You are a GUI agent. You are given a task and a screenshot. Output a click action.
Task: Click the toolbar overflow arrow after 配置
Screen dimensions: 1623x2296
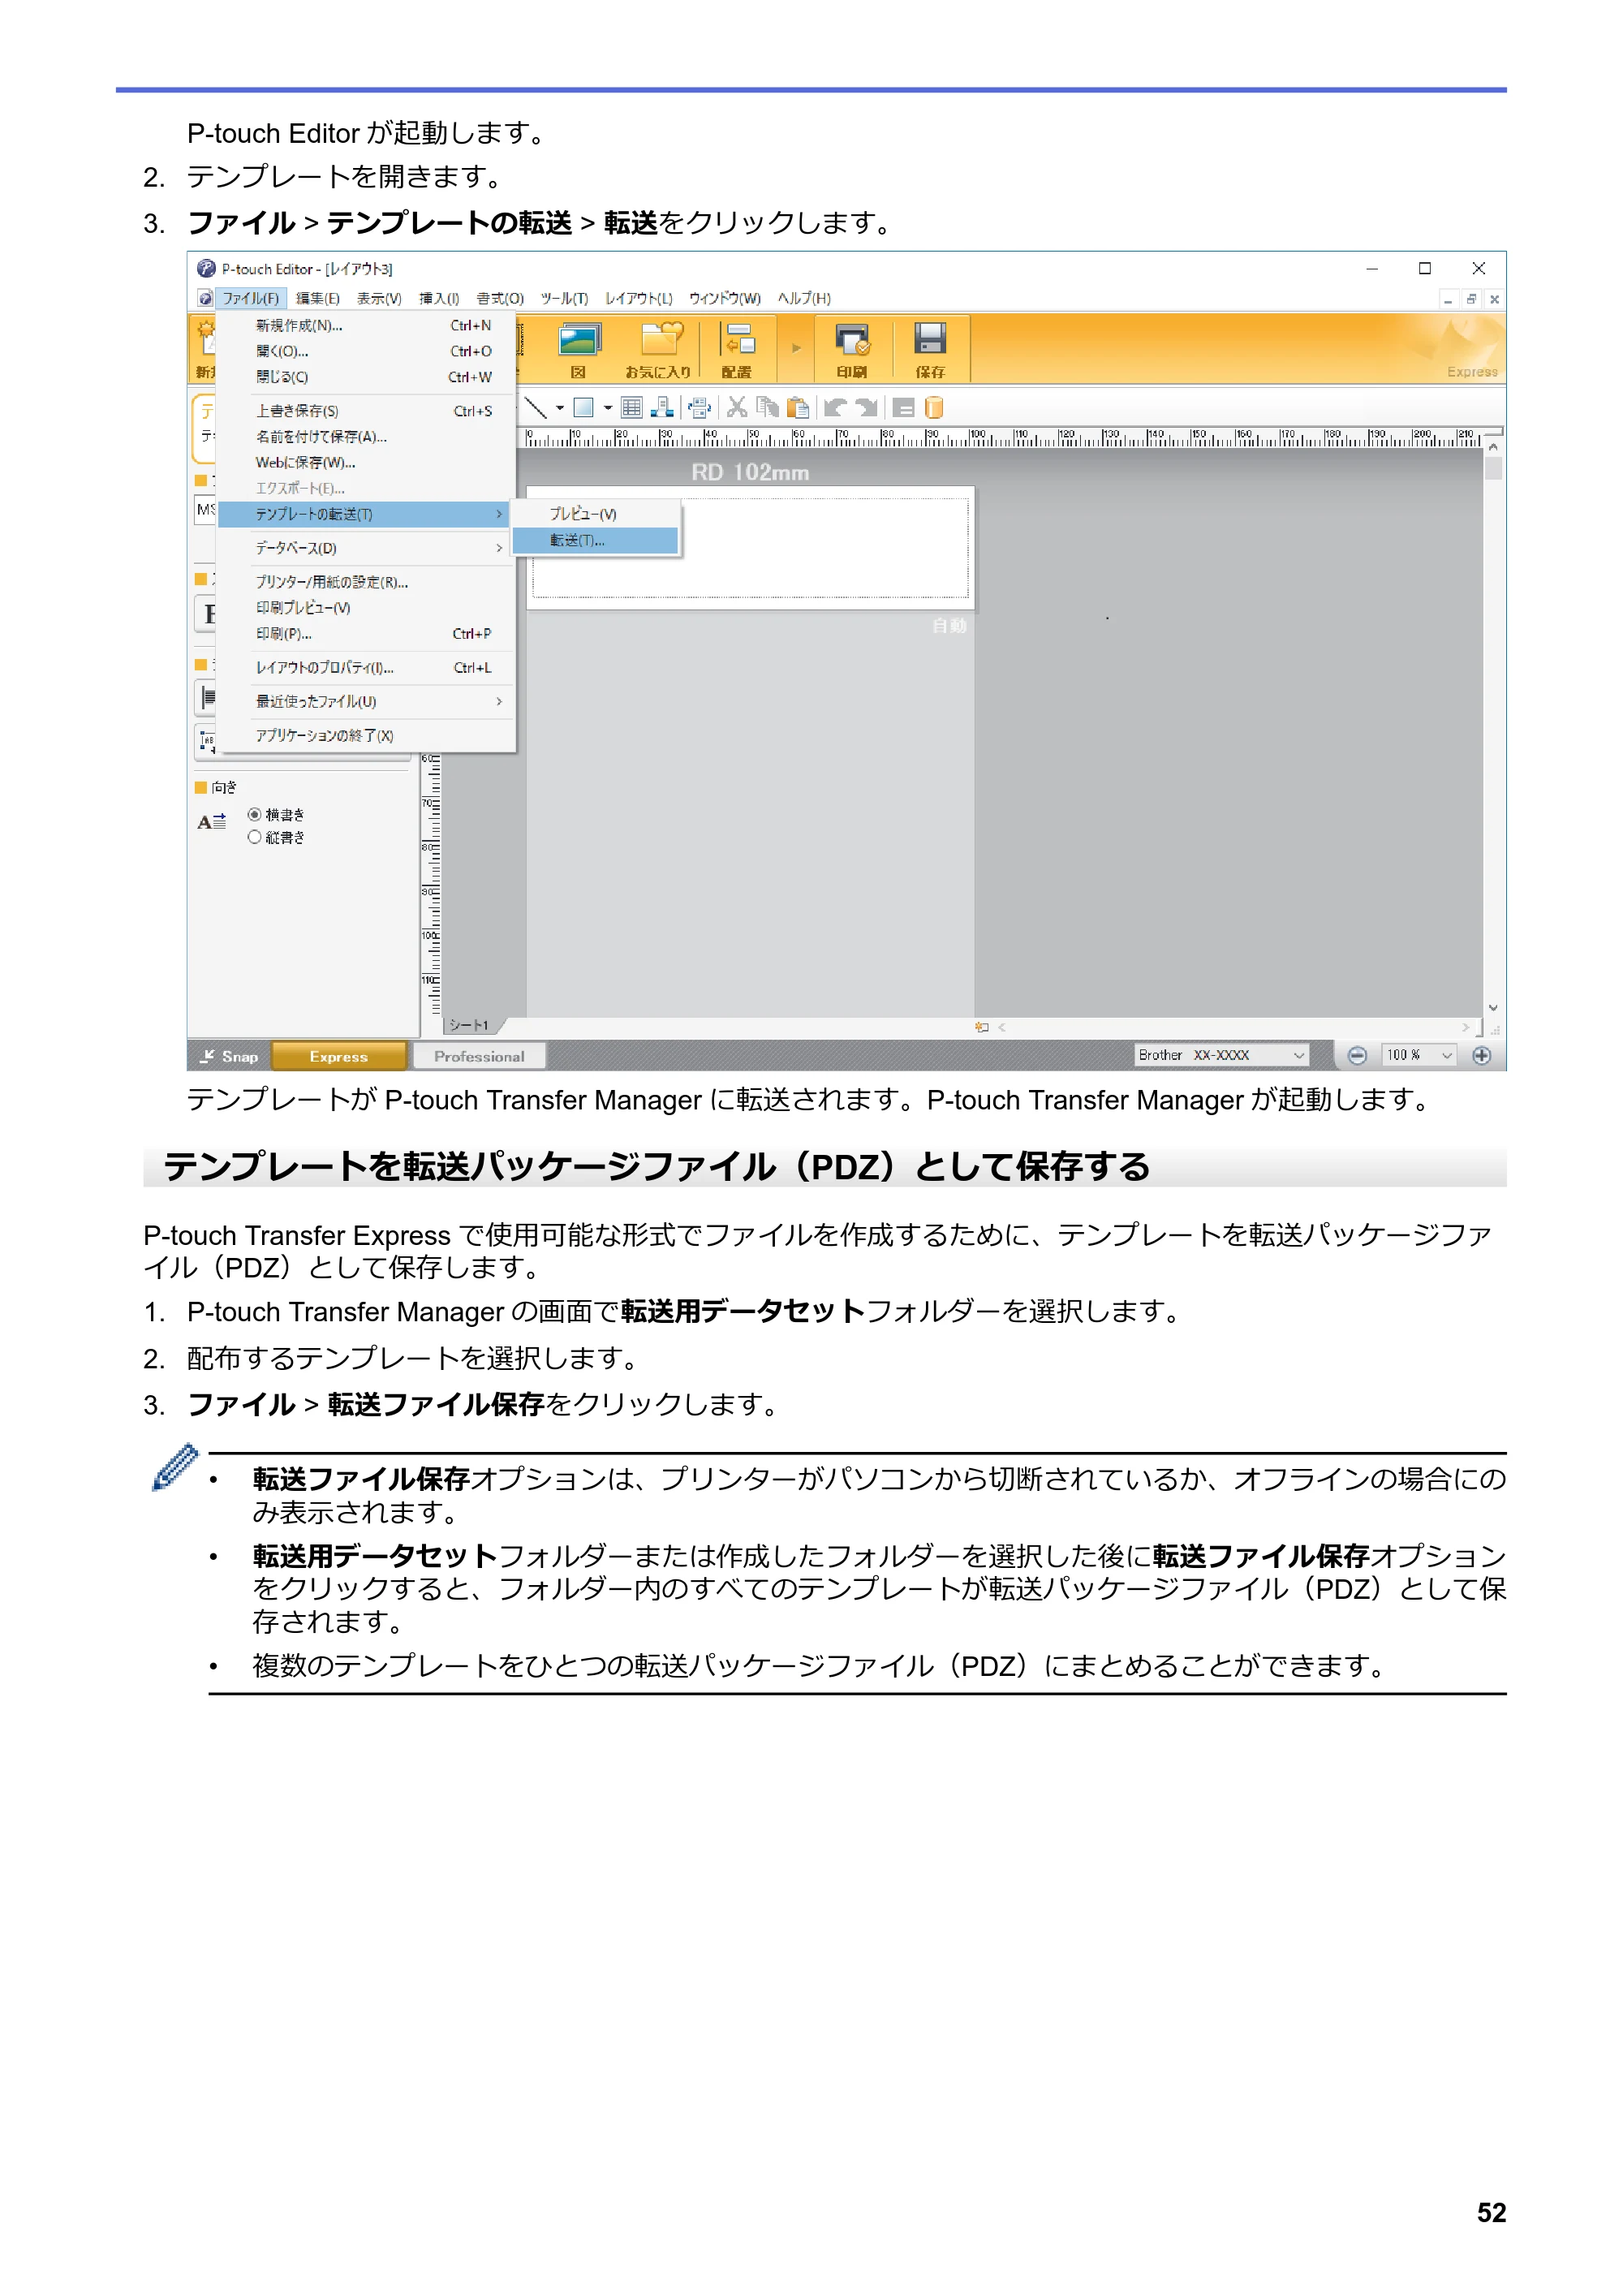coord(797,349)
